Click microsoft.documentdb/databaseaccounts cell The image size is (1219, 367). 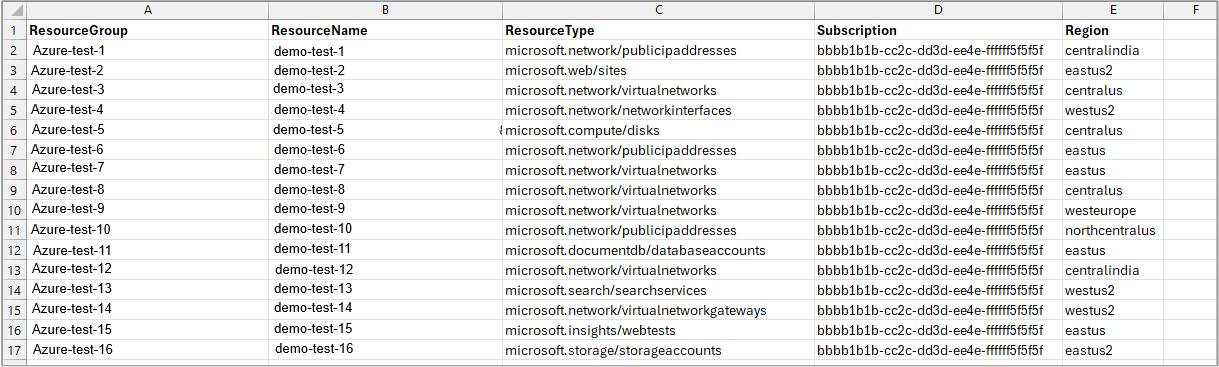point(659,250)
